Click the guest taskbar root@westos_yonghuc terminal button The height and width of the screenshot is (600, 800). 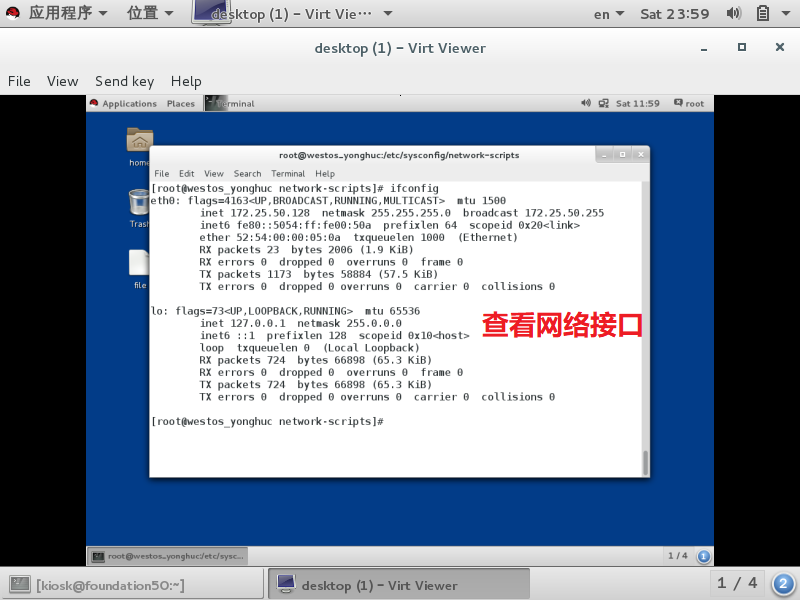point(169,556)
